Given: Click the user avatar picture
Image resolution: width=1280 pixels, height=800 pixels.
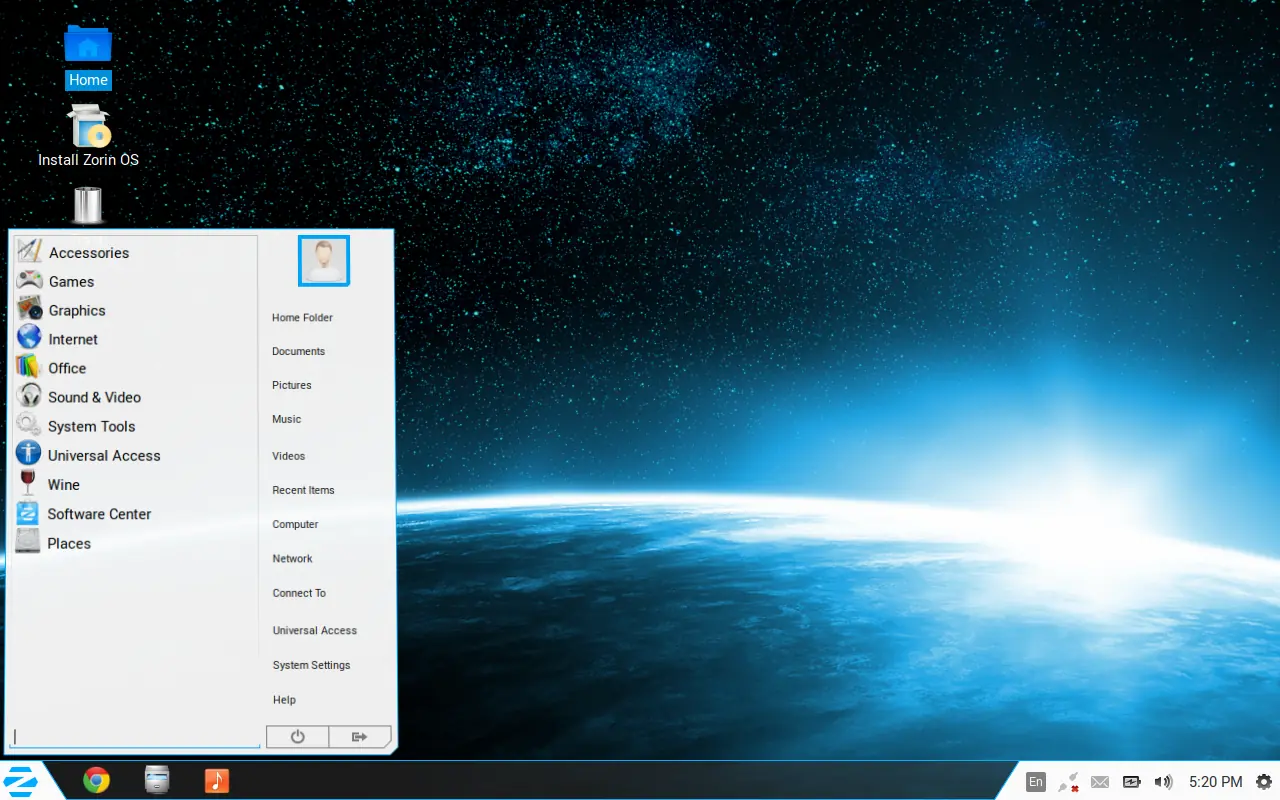Looking at the screenshot, I should [x=324, y=261].
